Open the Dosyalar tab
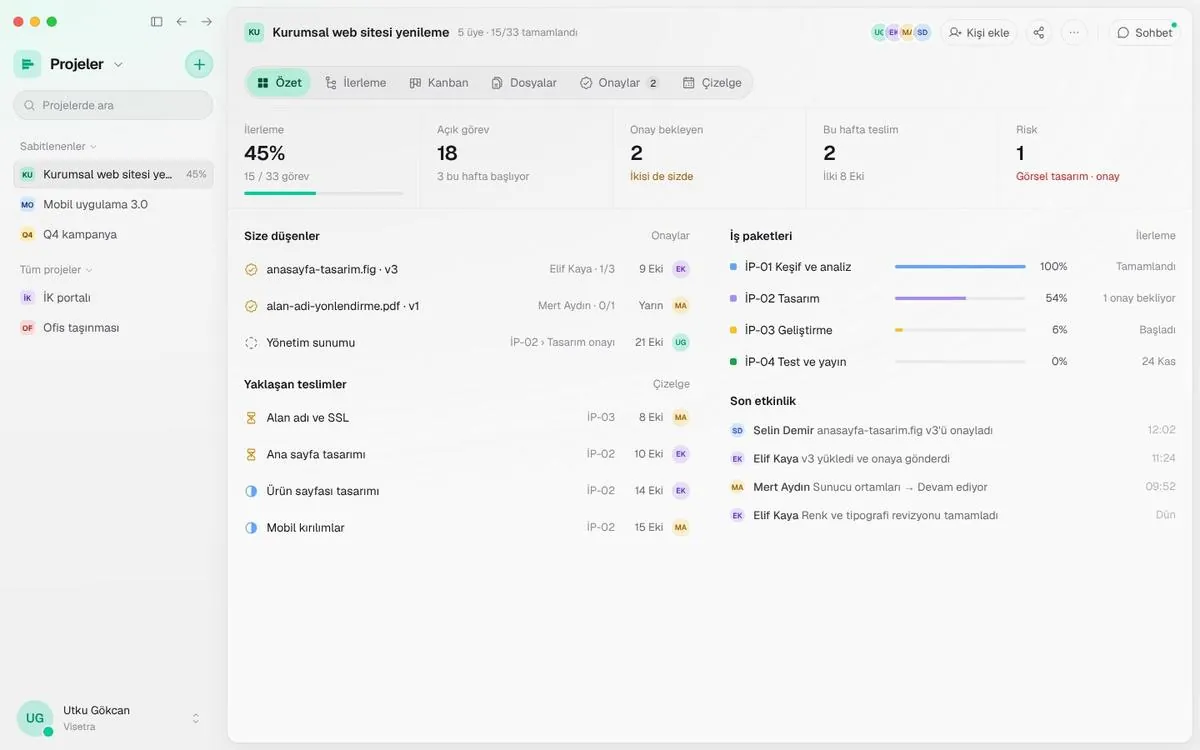The height and width of the screenshot is (750, 1200). point(524,83)
